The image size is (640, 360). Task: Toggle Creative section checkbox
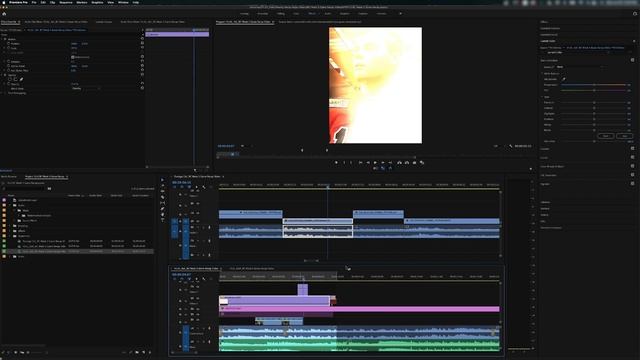point(632,149)
